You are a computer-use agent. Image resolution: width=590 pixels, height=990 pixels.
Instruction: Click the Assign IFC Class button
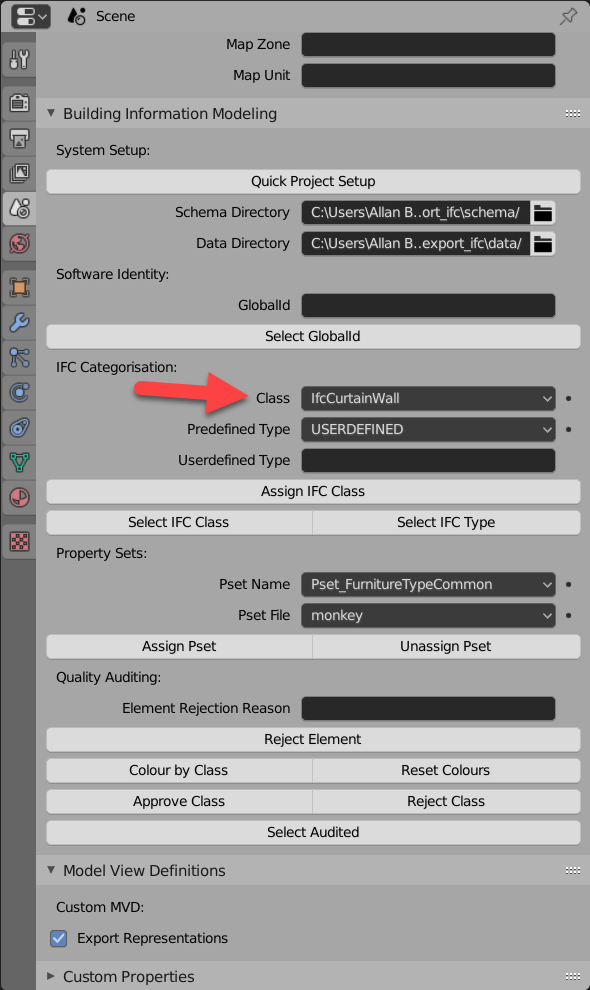(313, 492)
